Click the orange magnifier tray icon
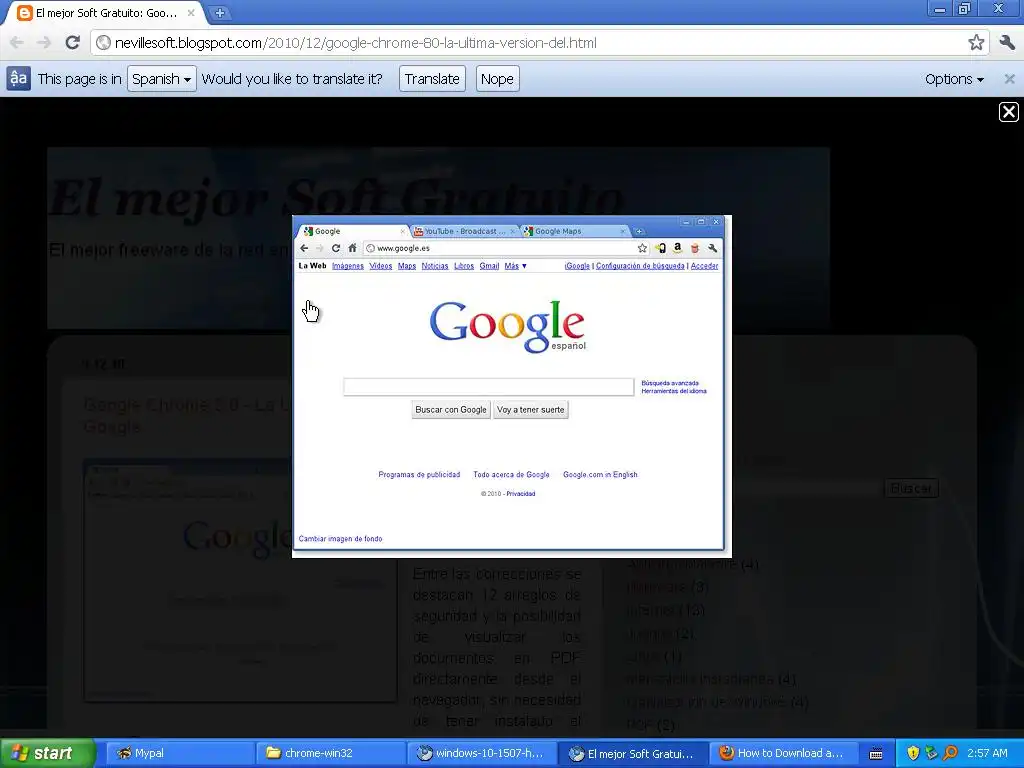 pyautogui.click(x=950, y=753)
